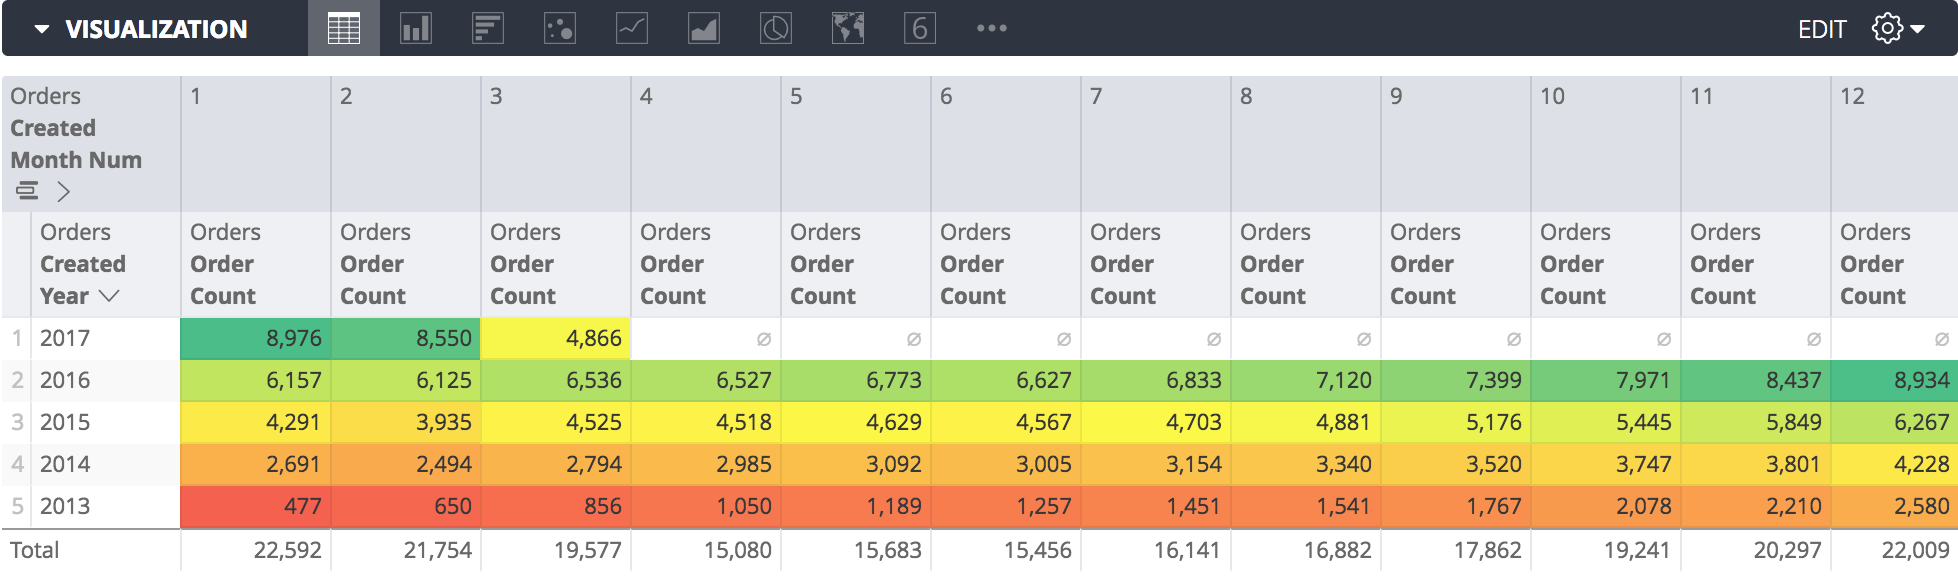Viewport: 1958px width, 578px height.
Task: Collapse the Visualization panel triangle
Action: pyautogui.click(x=42, y=29)
